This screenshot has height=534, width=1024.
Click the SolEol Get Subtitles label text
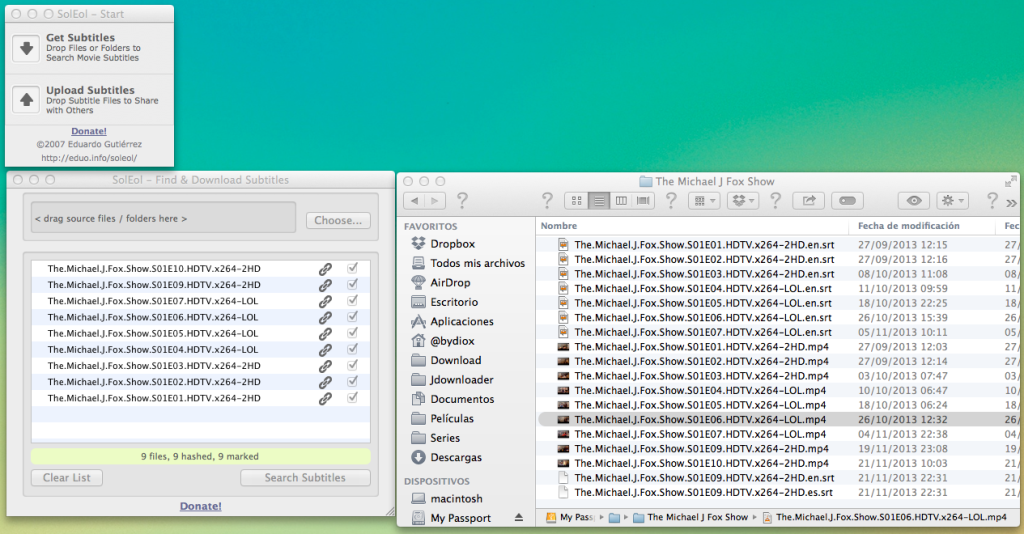(x=80, y=37)
